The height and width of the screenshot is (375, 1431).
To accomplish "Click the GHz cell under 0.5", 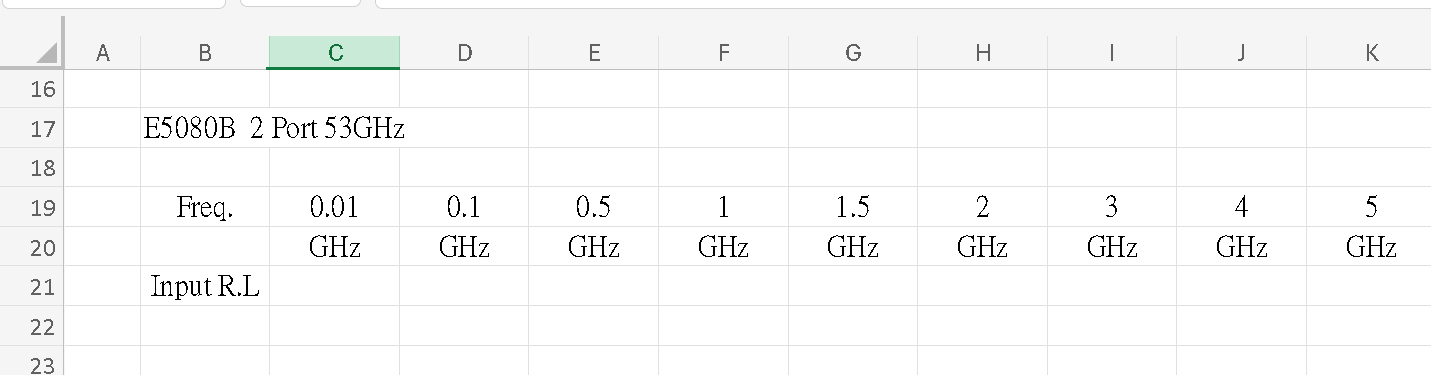I will [594, 247].
